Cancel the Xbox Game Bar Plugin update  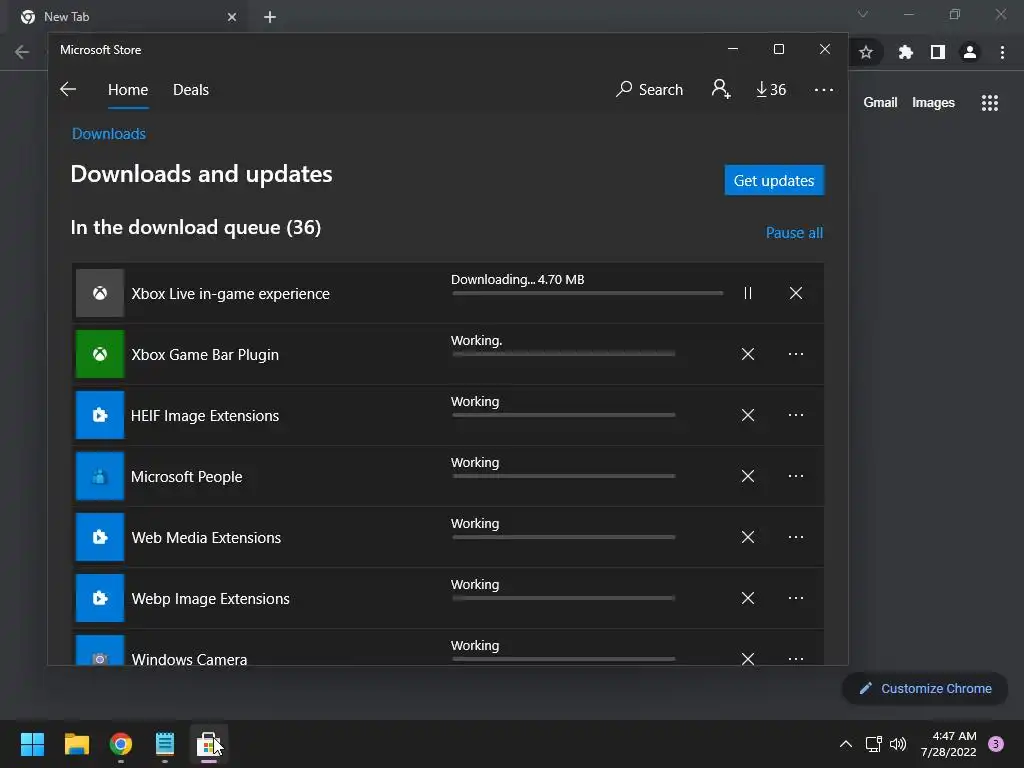click(x=748, y=354)
